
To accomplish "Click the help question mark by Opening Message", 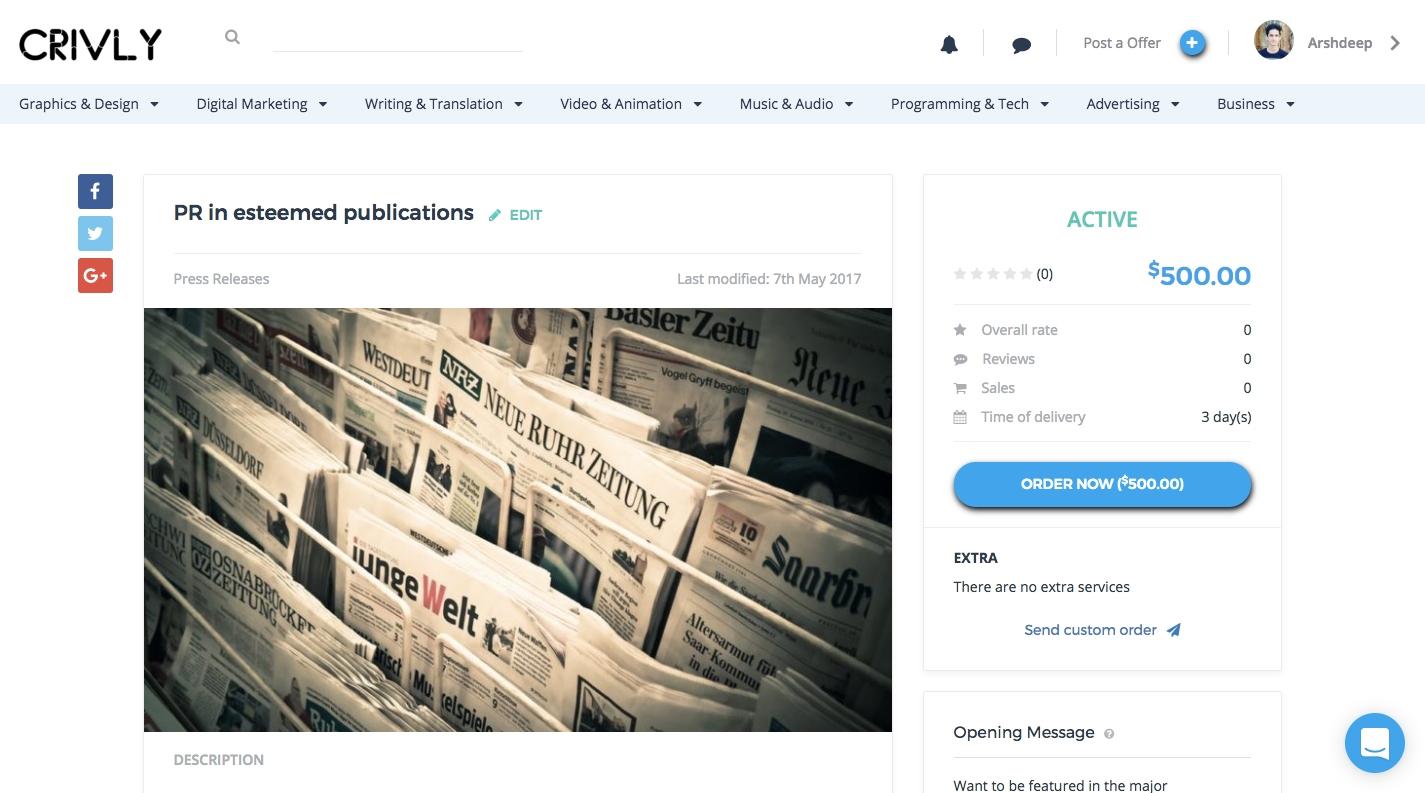I will click(x=1109, y=734).
